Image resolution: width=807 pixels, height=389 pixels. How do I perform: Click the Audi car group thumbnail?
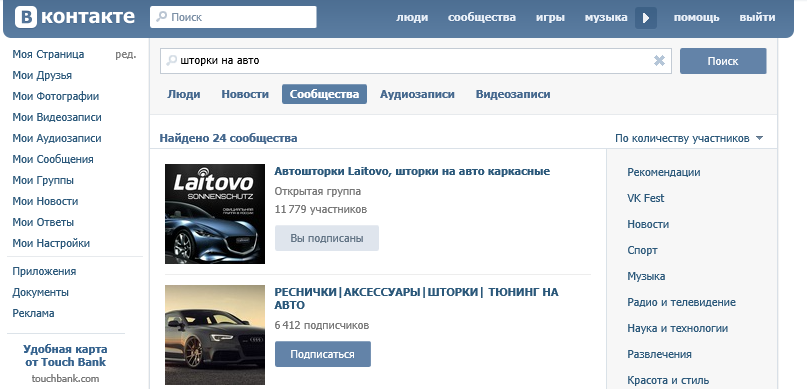(x=215, y=335)
